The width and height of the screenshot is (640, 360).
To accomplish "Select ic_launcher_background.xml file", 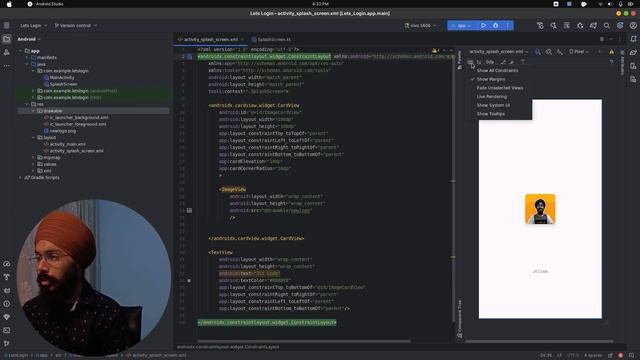I will click(x=76, y=118).
